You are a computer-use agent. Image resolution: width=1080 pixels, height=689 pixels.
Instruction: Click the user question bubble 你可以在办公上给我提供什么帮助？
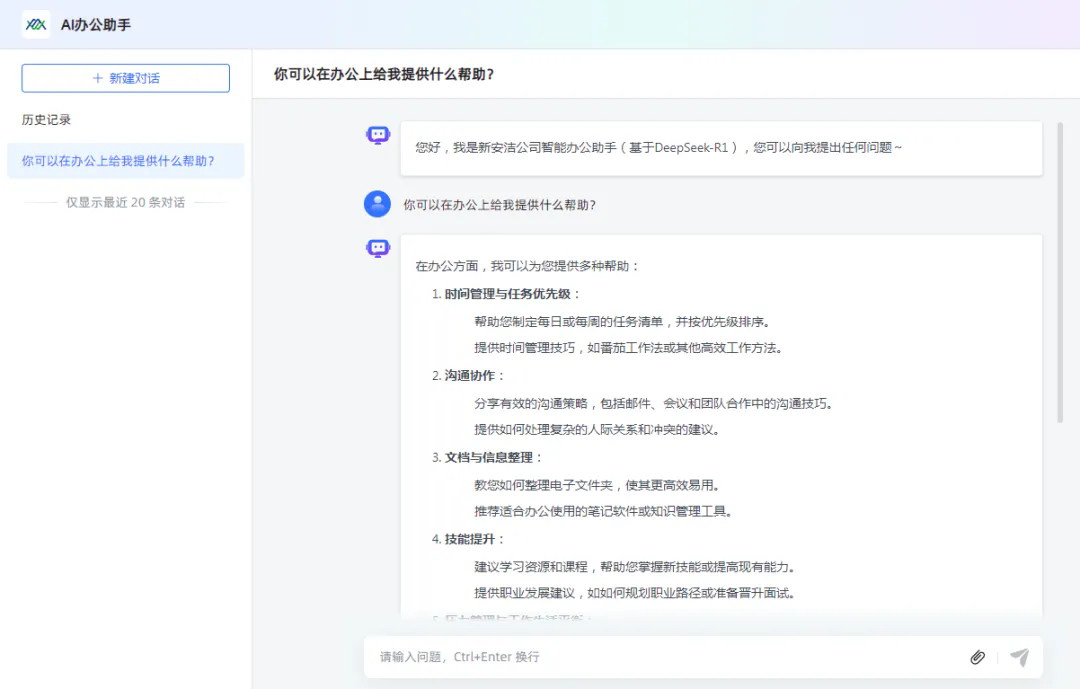tap(500, 204)
